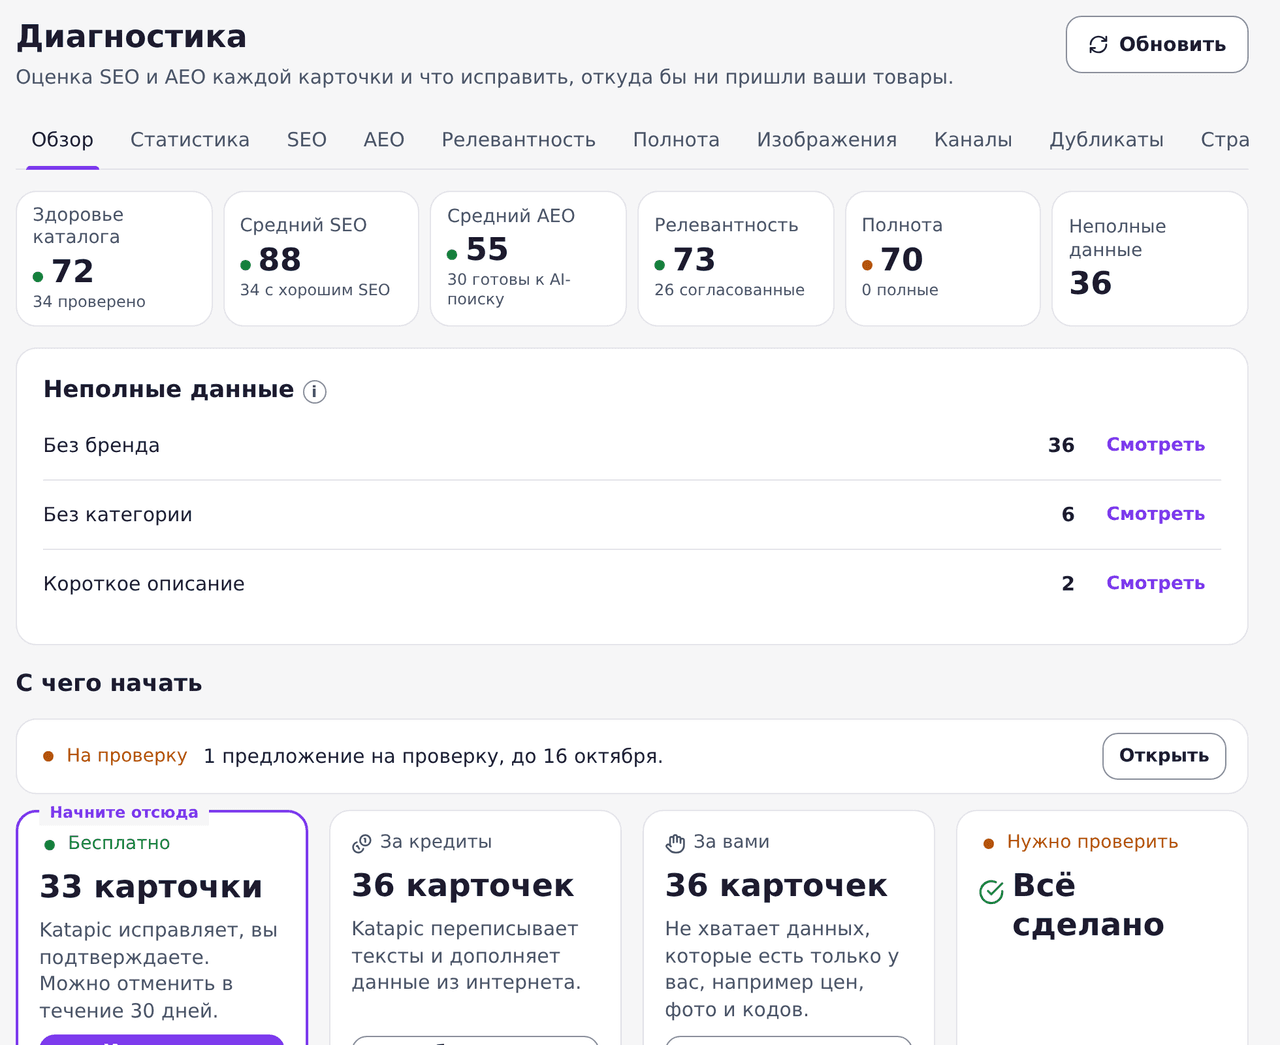Click the 33 карточки heading

coord(151,887)
